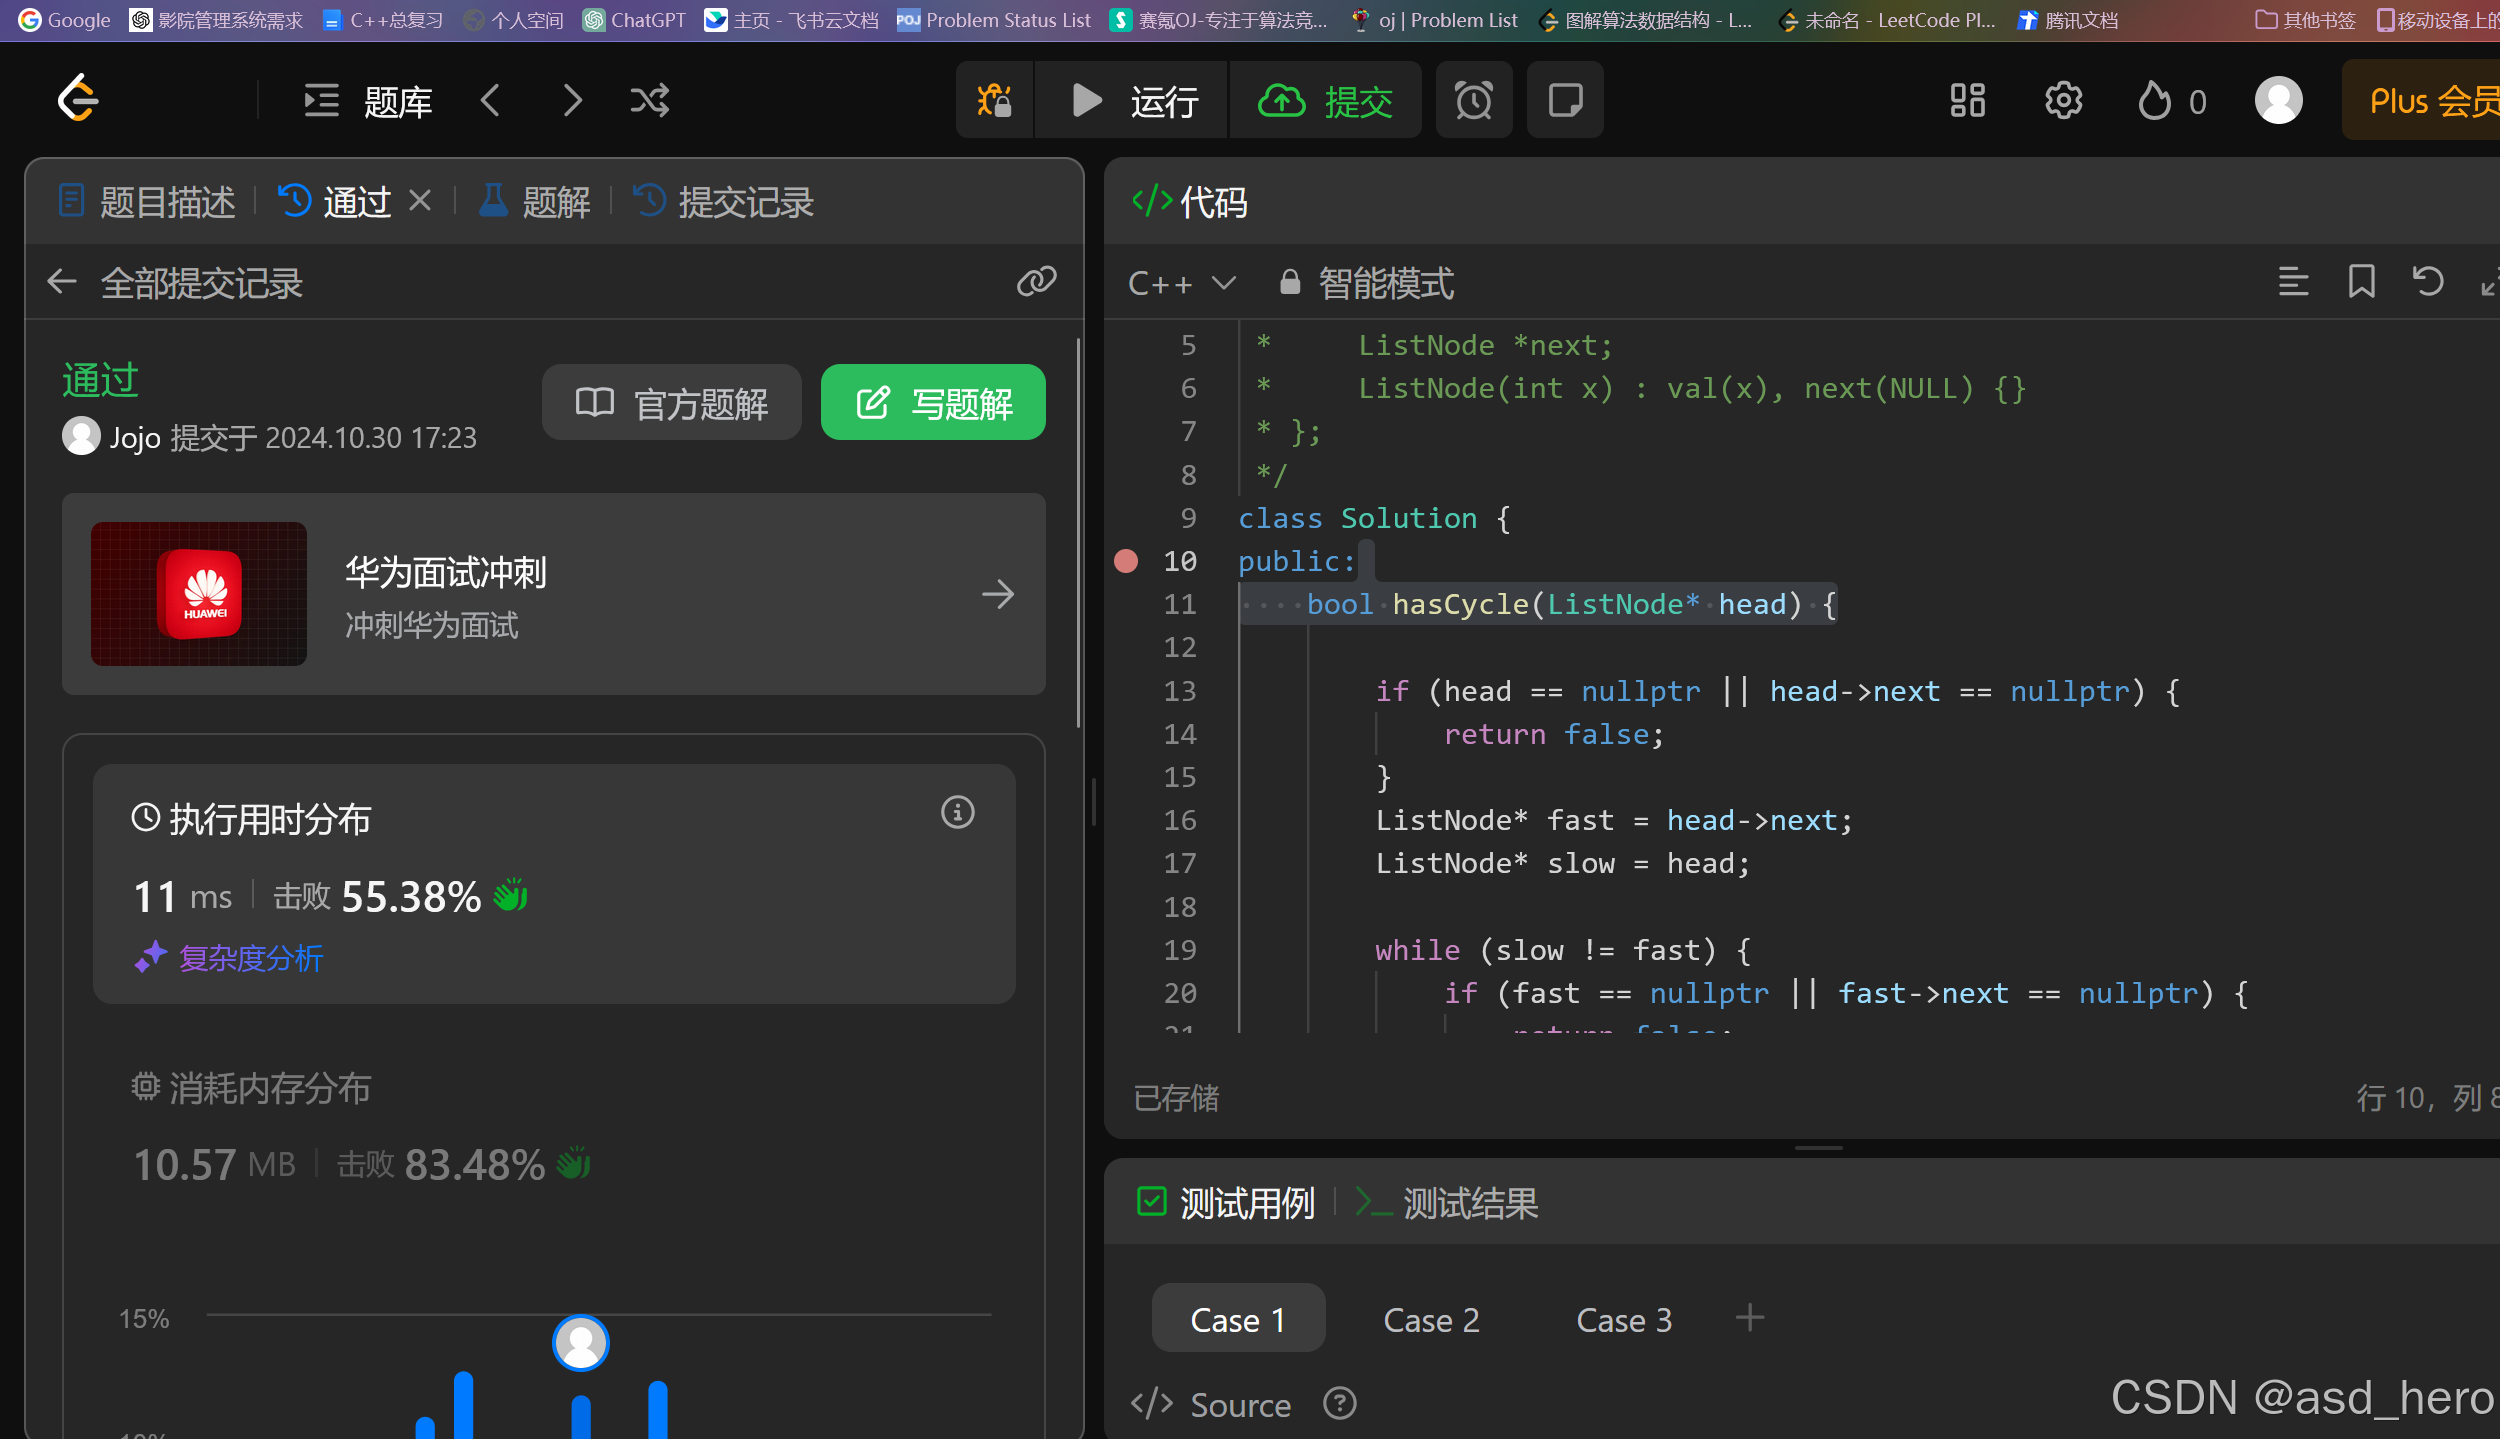Click the debug bug icon

click(x=994, y=101)
